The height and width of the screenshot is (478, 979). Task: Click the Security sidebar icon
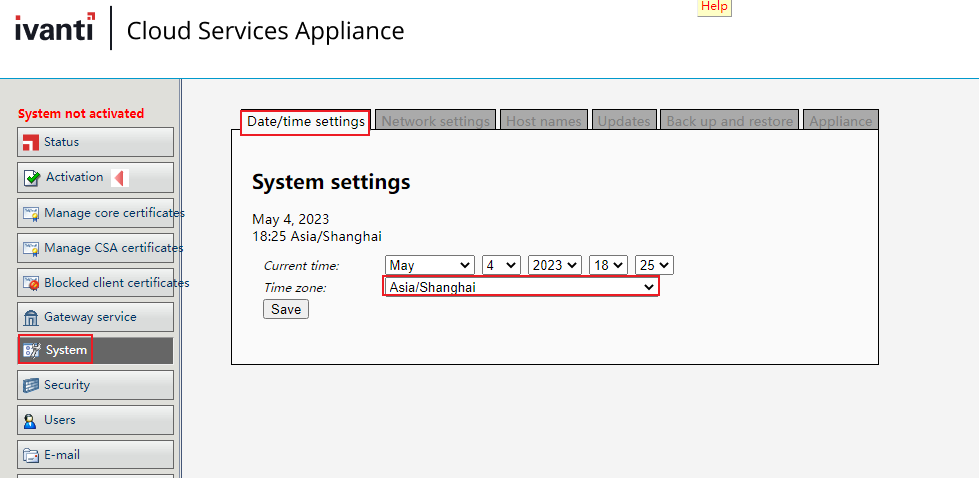(30, 385)
